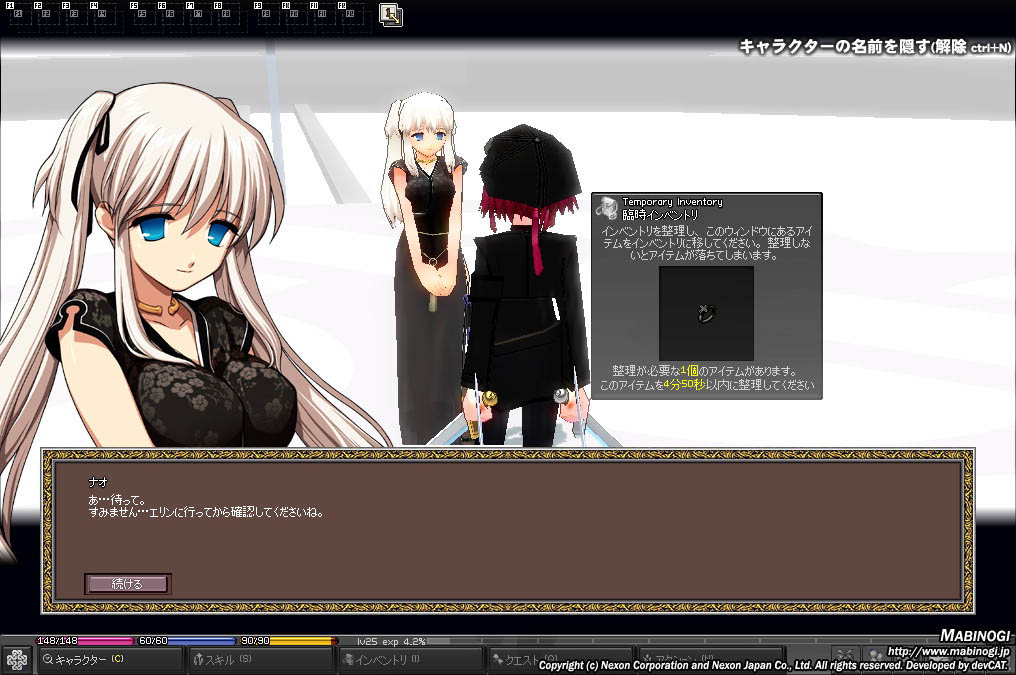Pick up the ring item in Temporary Inventory

click(x=706, y=314)
